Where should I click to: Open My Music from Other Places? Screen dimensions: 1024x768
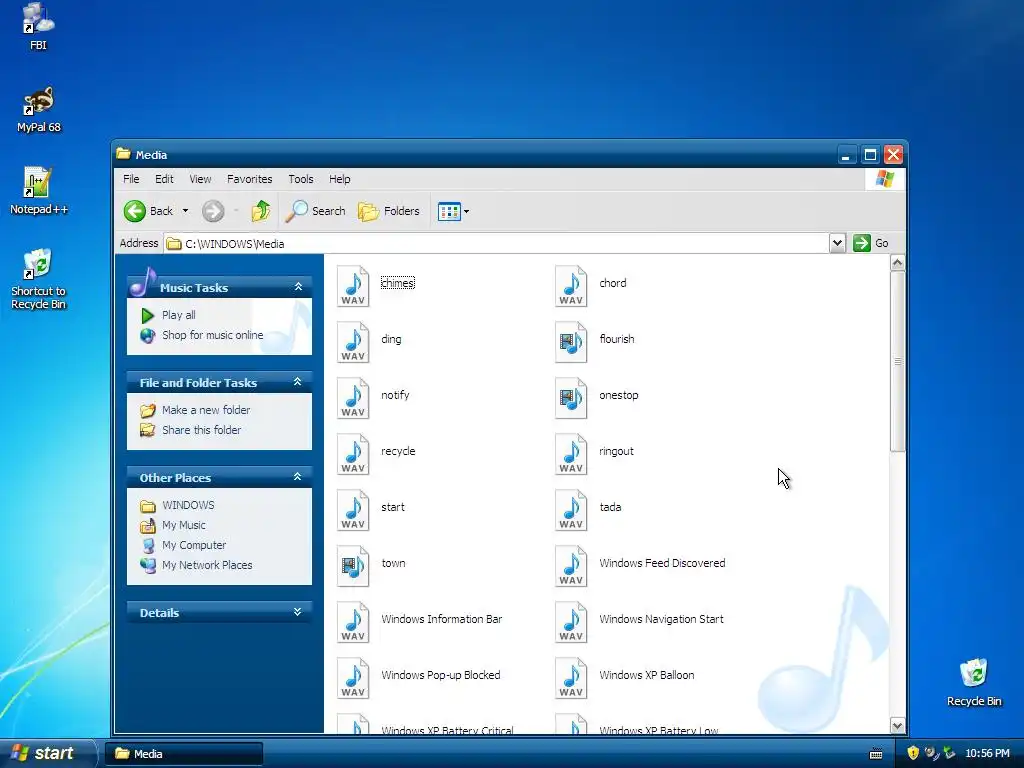point(184,525)
